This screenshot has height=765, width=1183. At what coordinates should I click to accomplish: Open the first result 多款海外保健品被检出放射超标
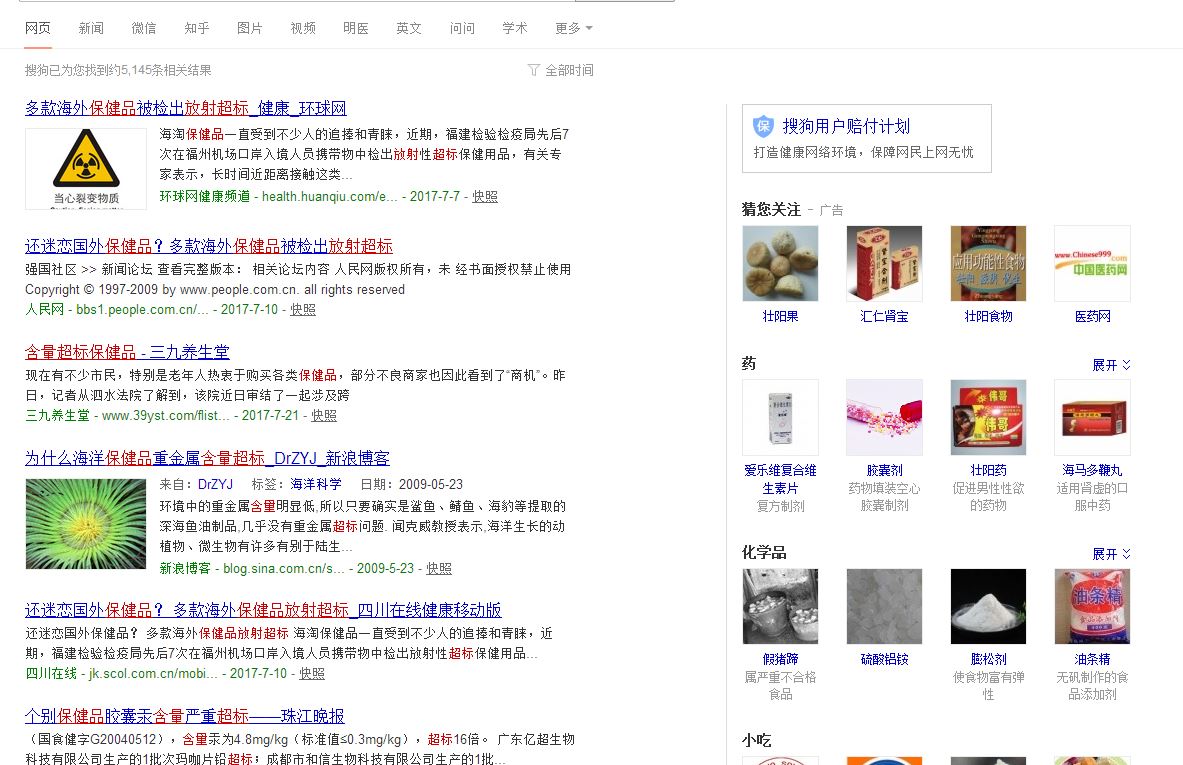185,109
